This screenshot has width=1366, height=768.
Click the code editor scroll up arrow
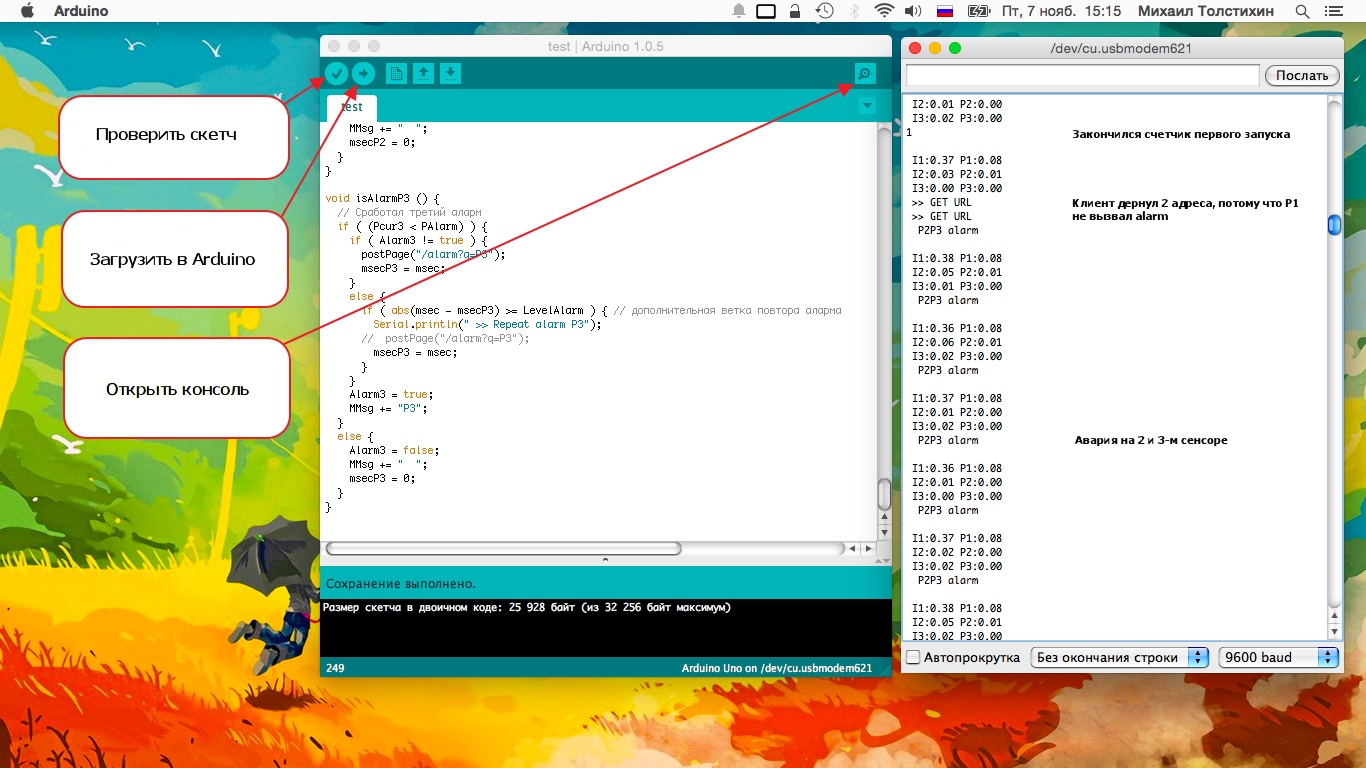pyautogui.click(x=884, y=517)
